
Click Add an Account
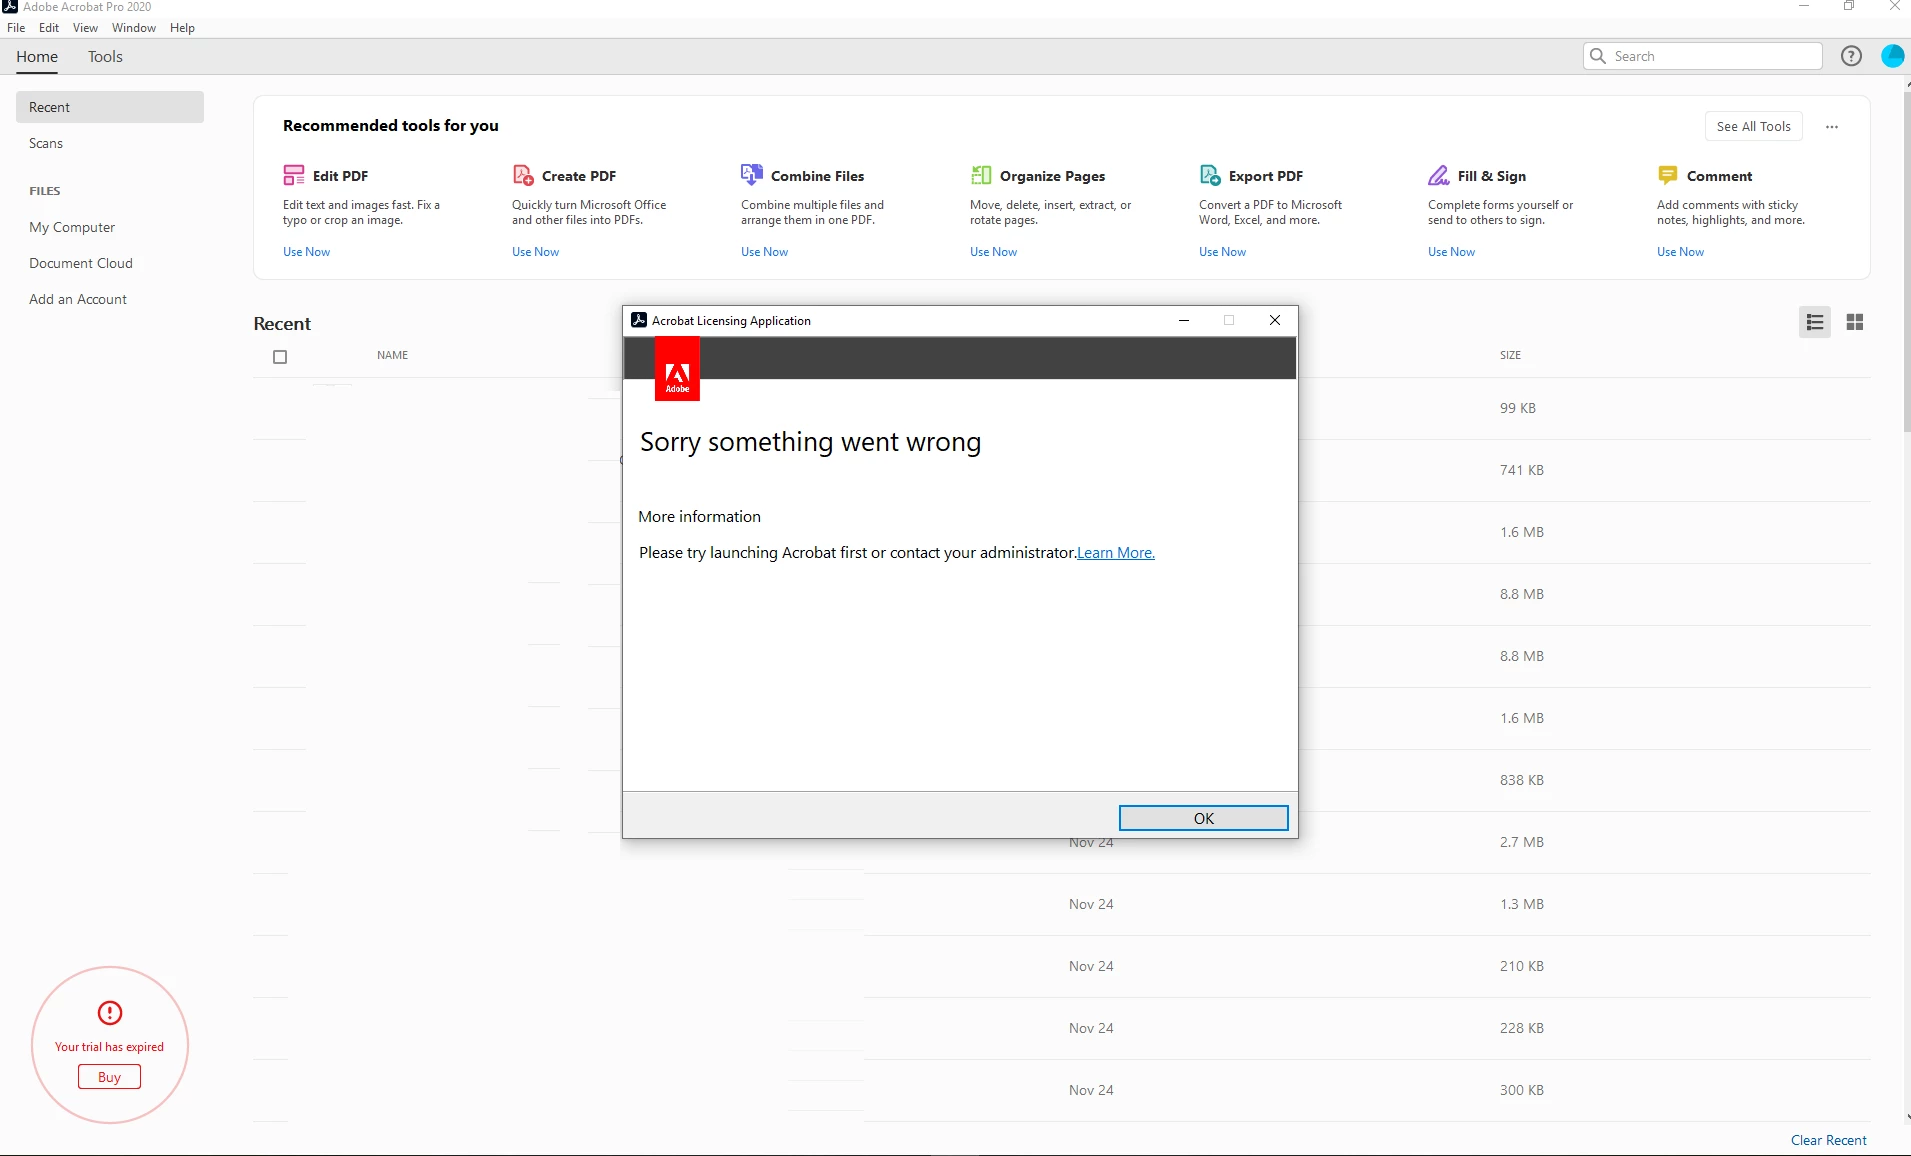78,299
